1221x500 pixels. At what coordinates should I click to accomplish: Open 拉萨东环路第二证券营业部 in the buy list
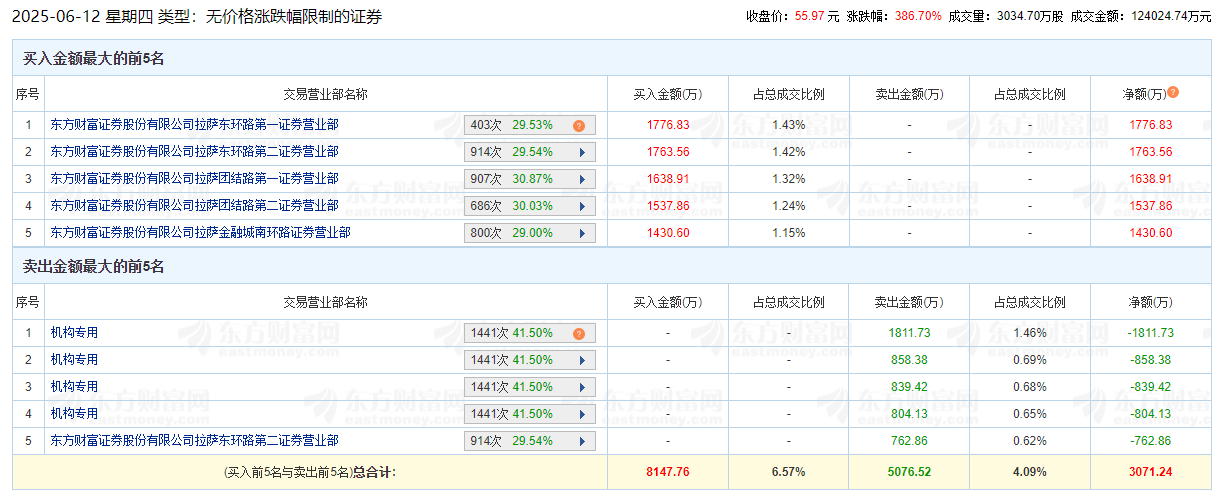194,152
